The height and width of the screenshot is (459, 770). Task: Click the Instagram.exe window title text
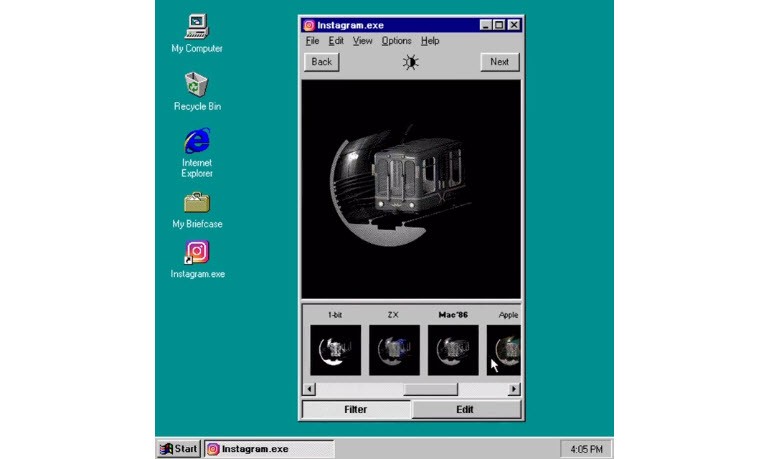351,25
